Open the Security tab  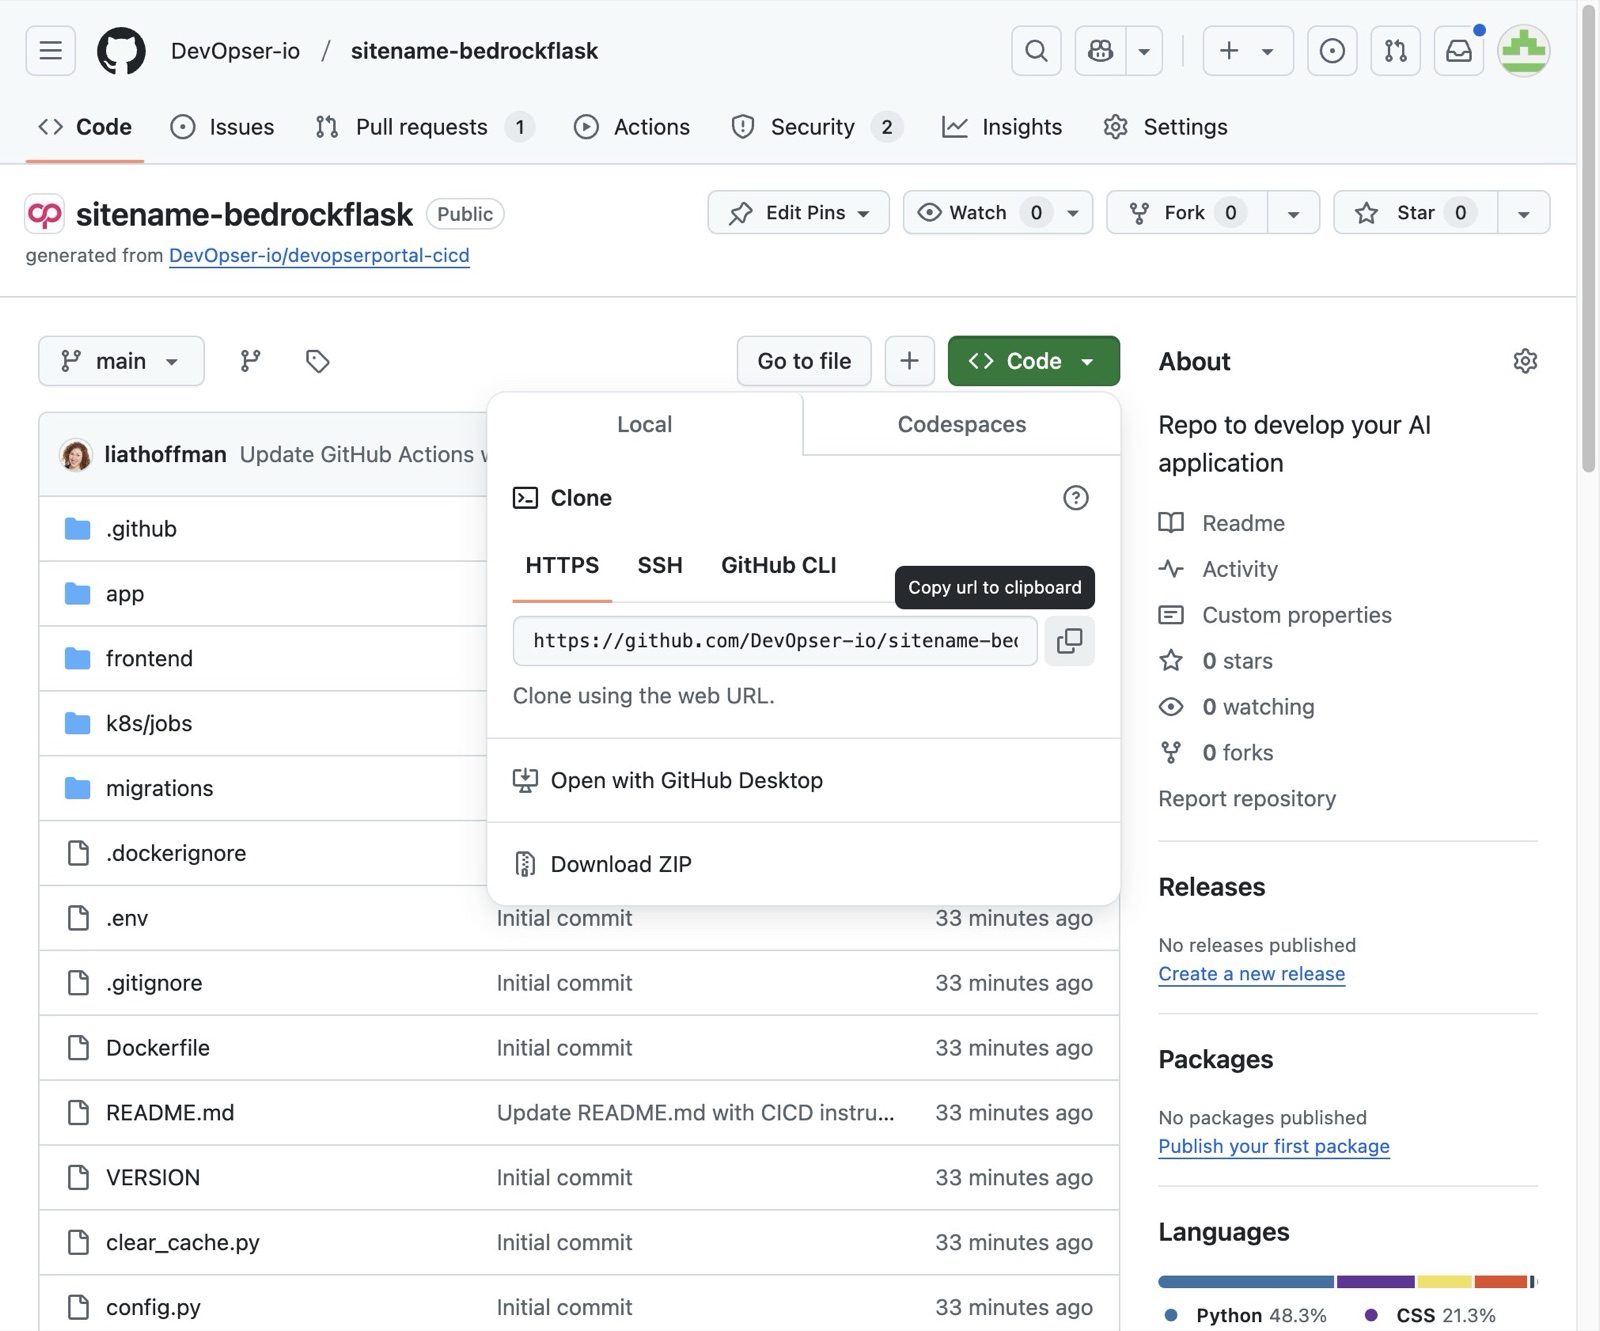pos(816,127)
